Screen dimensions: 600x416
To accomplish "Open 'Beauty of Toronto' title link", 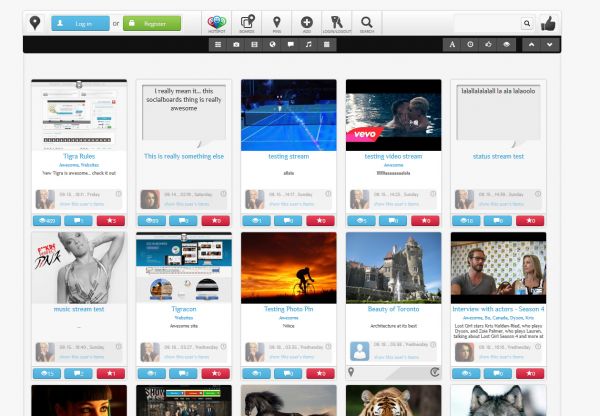I will (393, 309).
